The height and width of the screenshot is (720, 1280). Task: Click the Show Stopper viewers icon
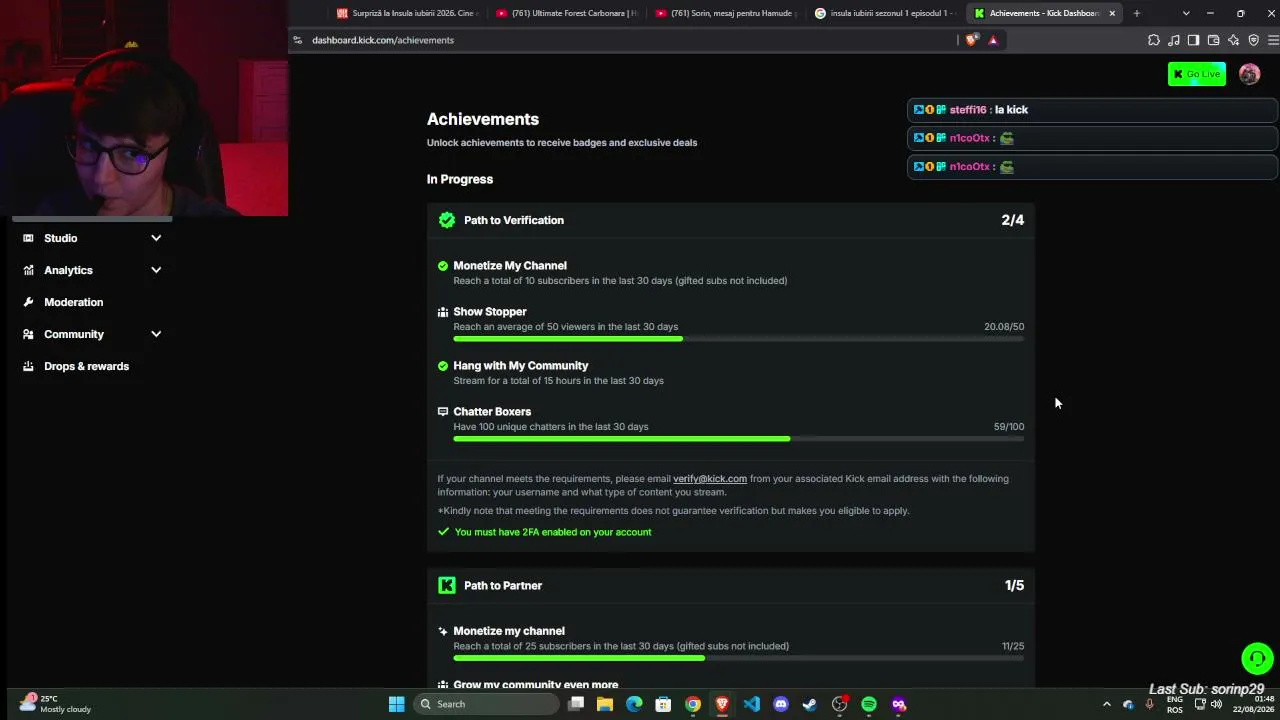point(443,312)
